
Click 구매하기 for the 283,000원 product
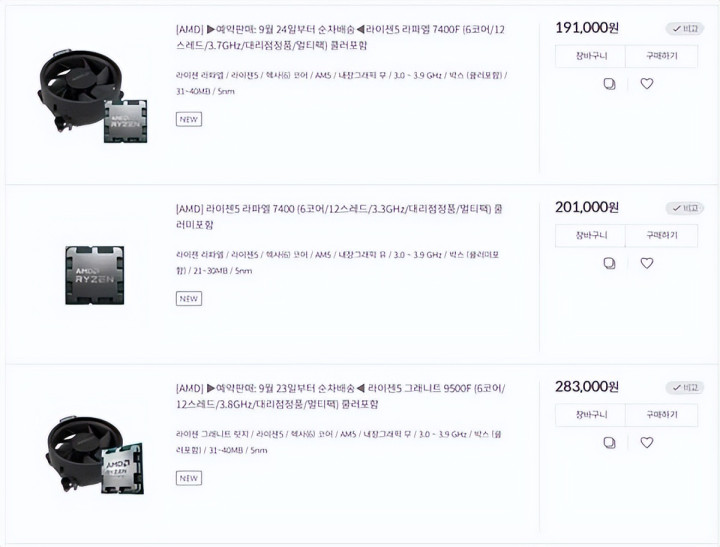[x=662, y=415]
